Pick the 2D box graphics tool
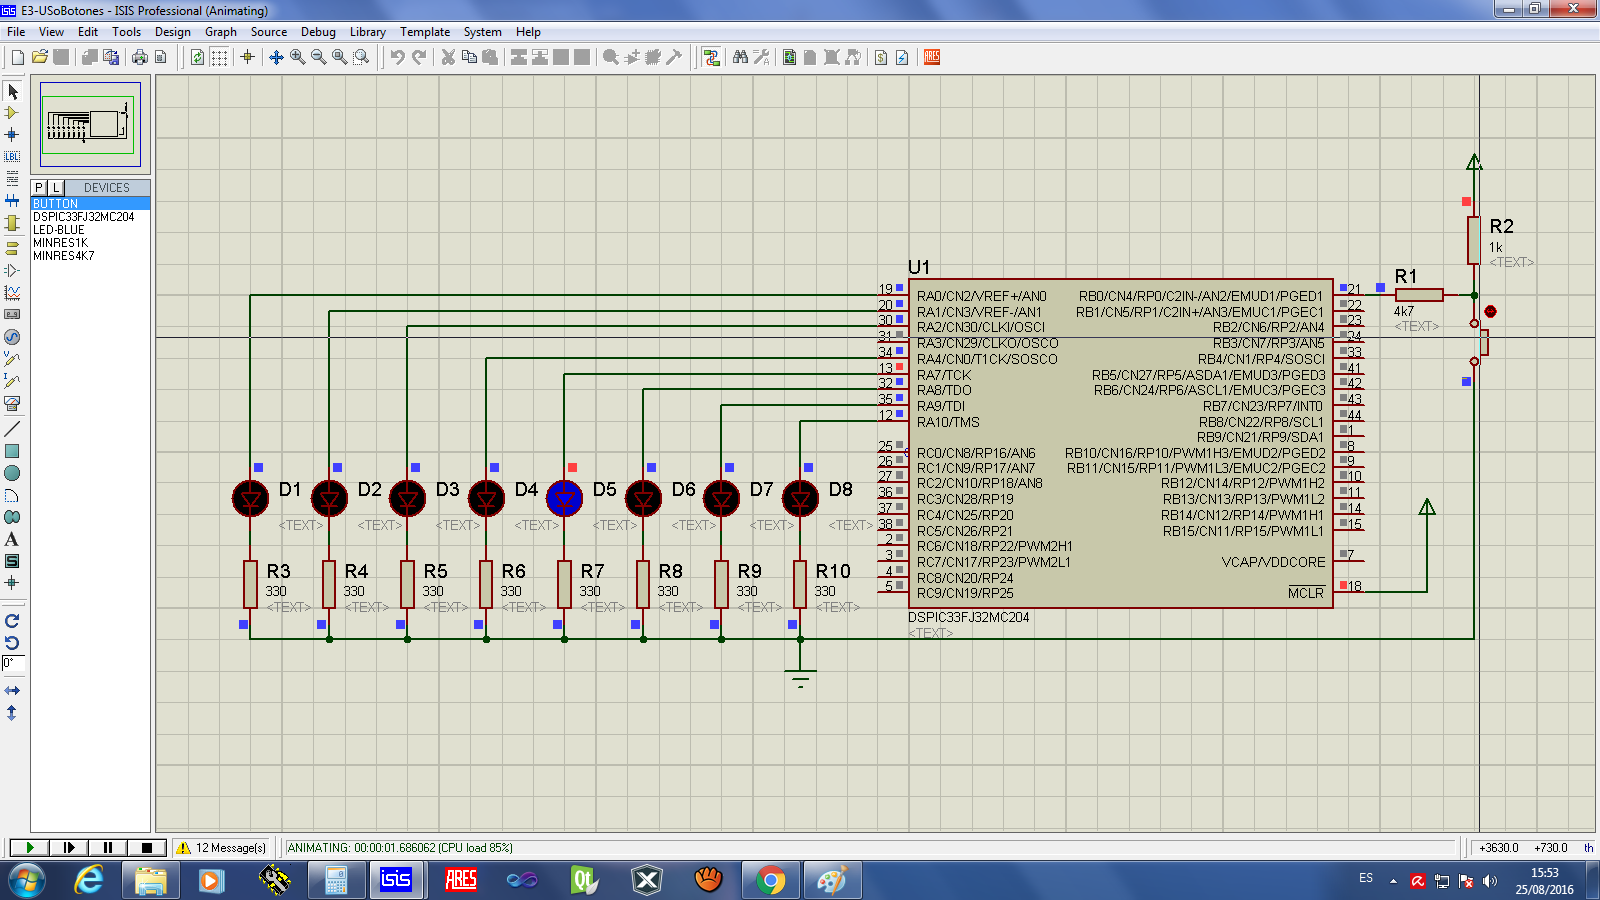Screen dimensions: 1600x900 (x=12, y=451)
